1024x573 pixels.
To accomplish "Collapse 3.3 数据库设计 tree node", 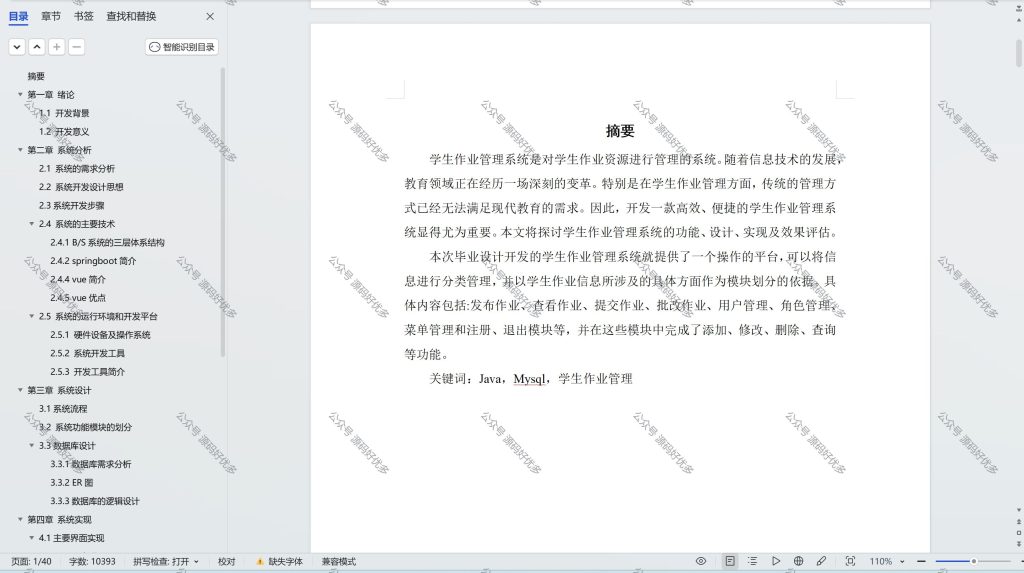I will click(31, 446).
